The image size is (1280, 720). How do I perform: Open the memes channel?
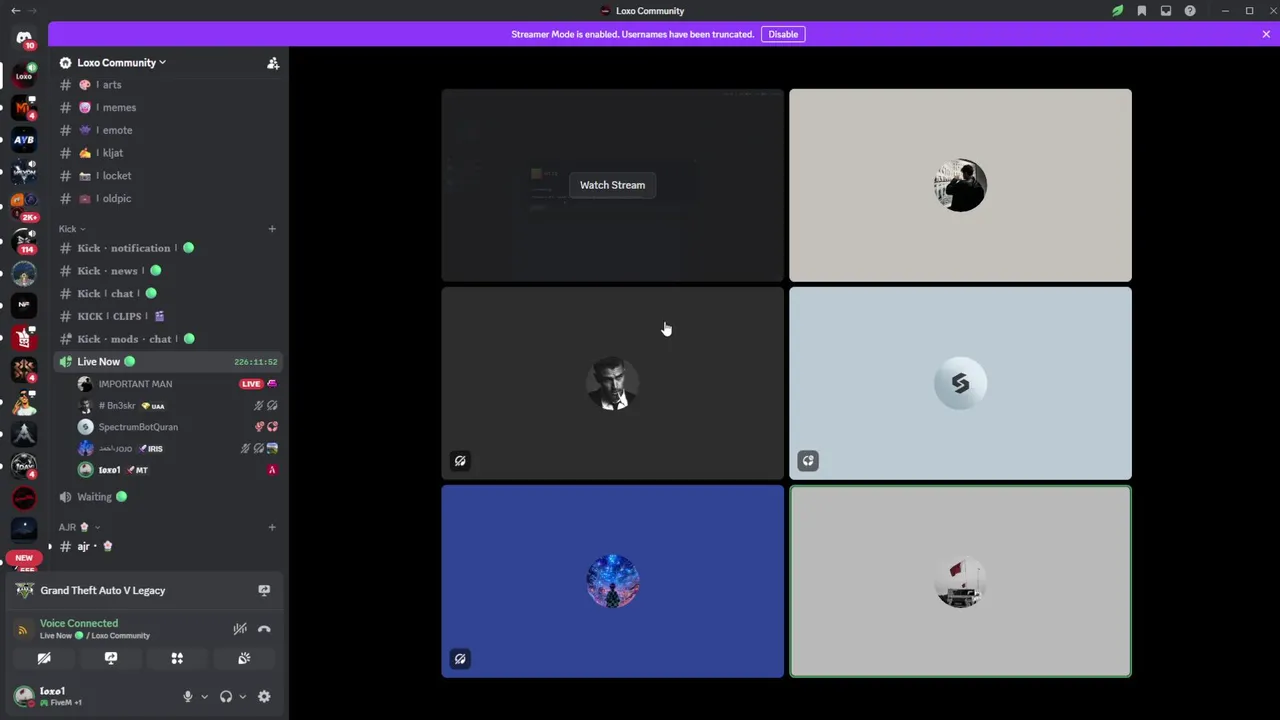[x=168, y=108]
